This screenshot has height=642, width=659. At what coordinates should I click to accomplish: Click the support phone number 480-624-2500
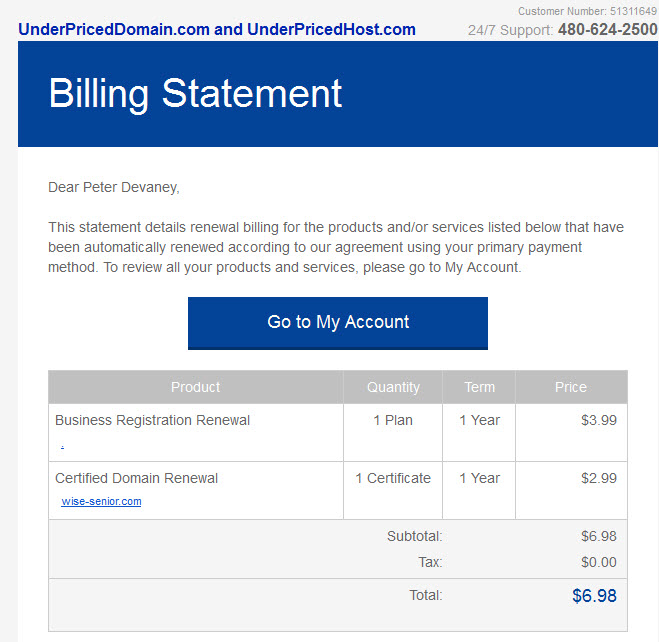pos(607,29)
